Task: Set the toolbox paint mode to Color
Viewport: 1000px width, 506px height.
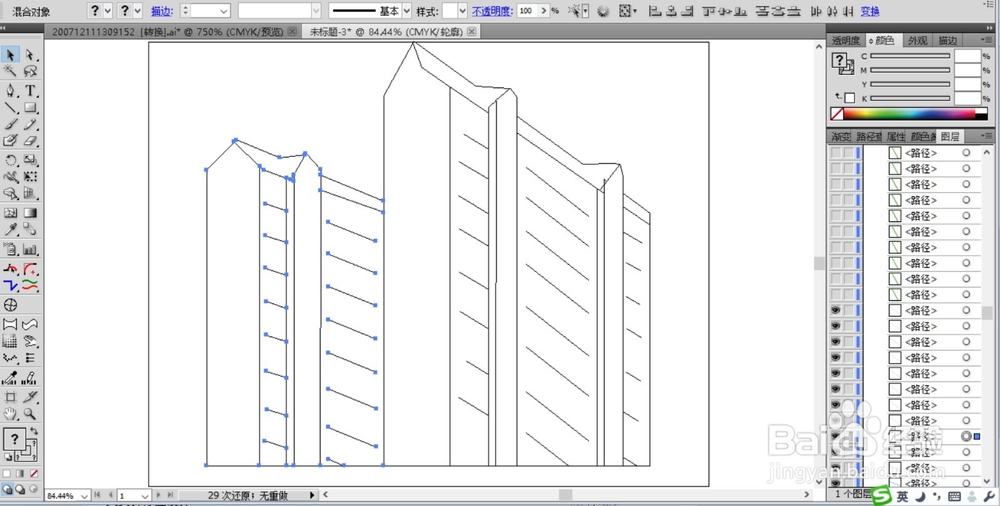Action: pos(8,473)
